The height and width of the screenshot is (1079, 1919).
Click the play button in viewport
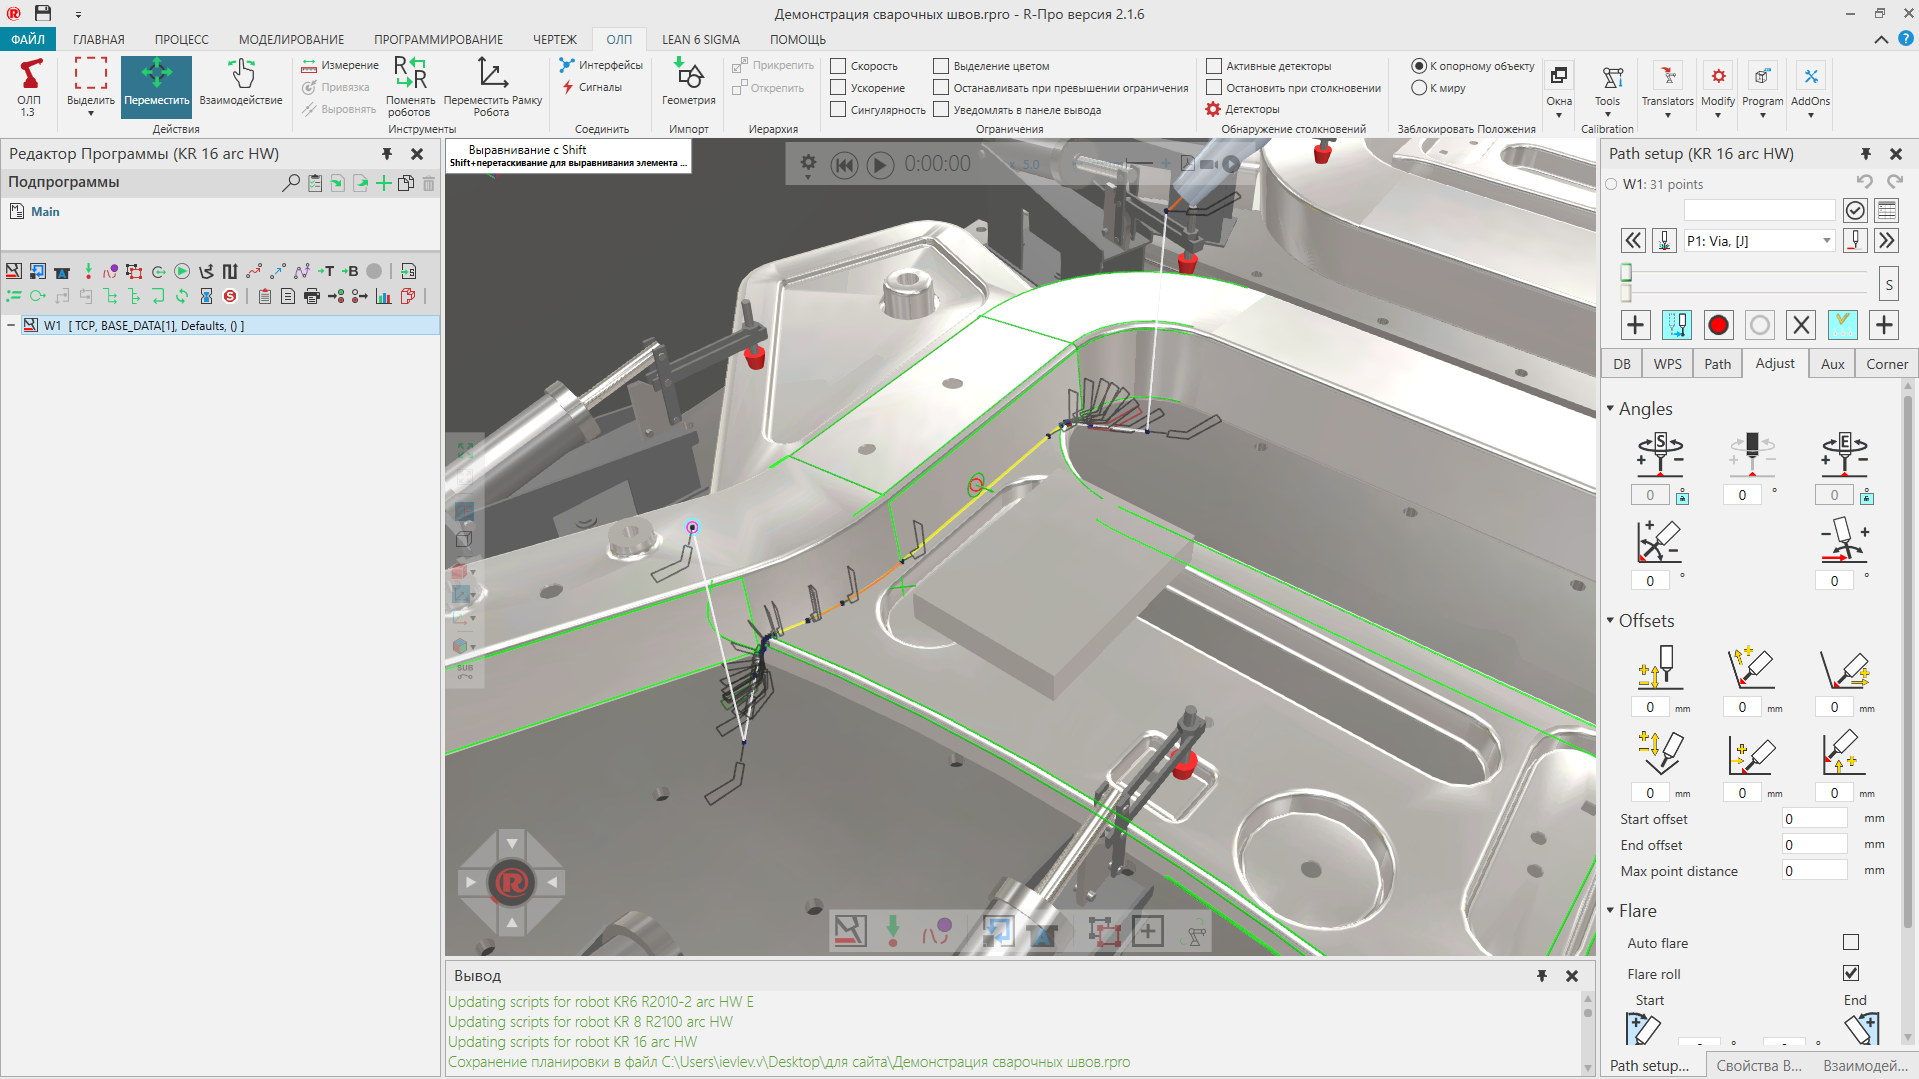click(880, 165)
